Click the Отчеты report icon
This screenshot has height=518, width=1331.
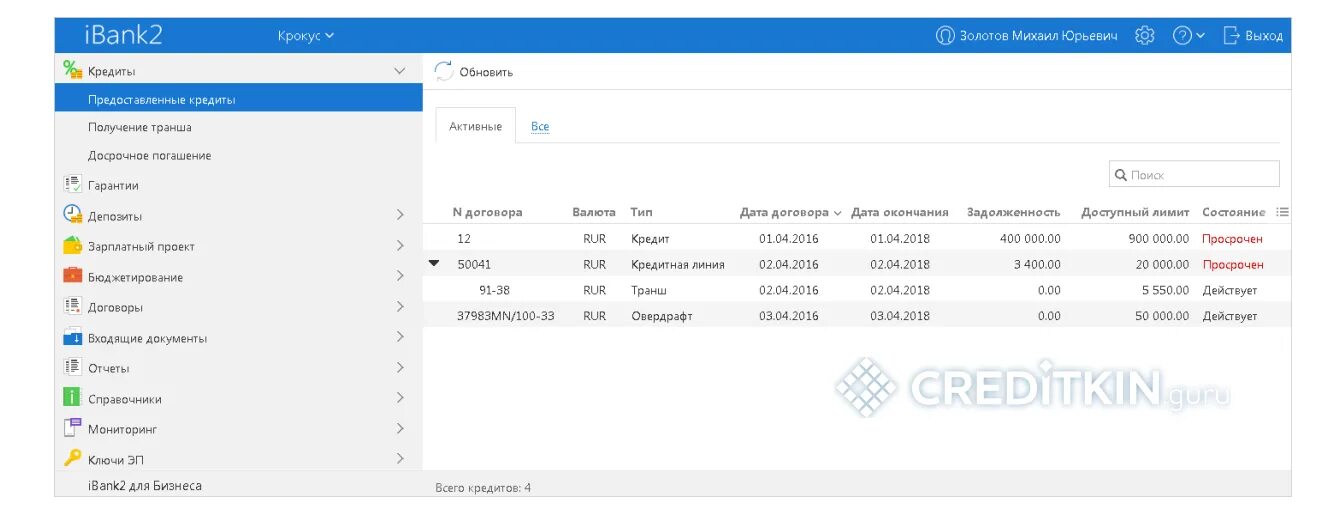72,367
